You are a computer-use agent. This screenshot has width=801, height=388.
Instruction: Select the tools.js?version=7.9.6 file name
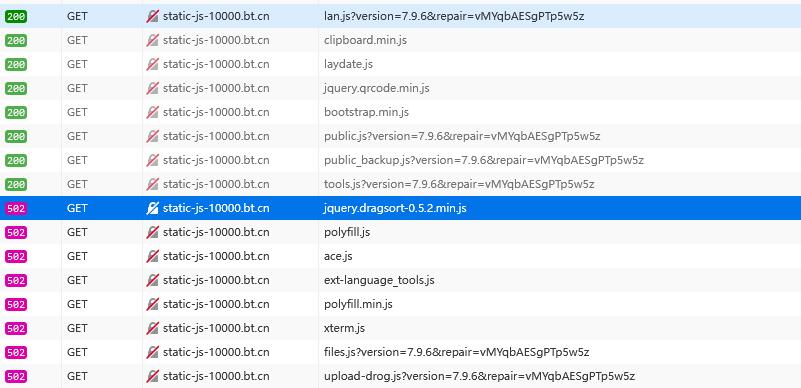tap(459, 184)
